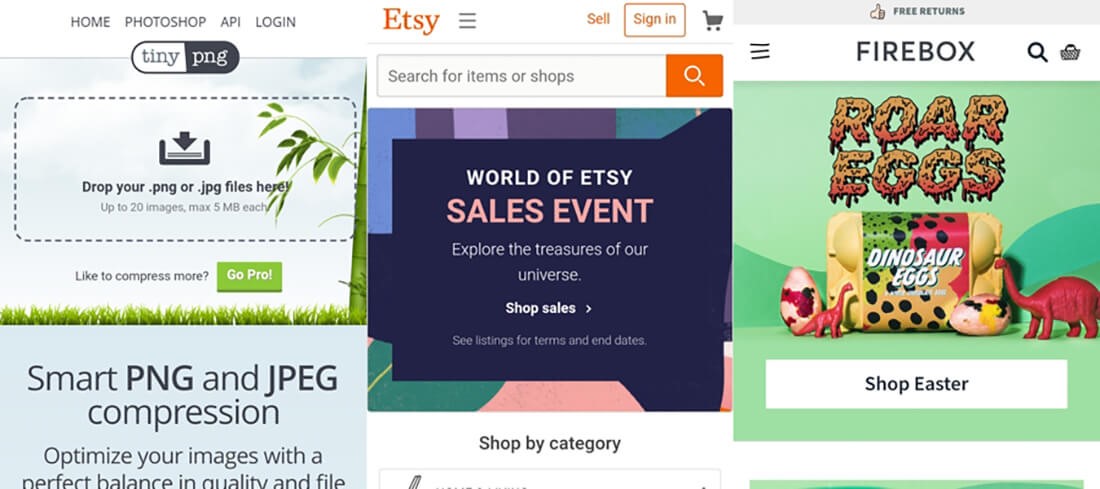This screenshot has height=489, width=1100.
Task: Open the Photoshop menu link
Action: point(165,22)
